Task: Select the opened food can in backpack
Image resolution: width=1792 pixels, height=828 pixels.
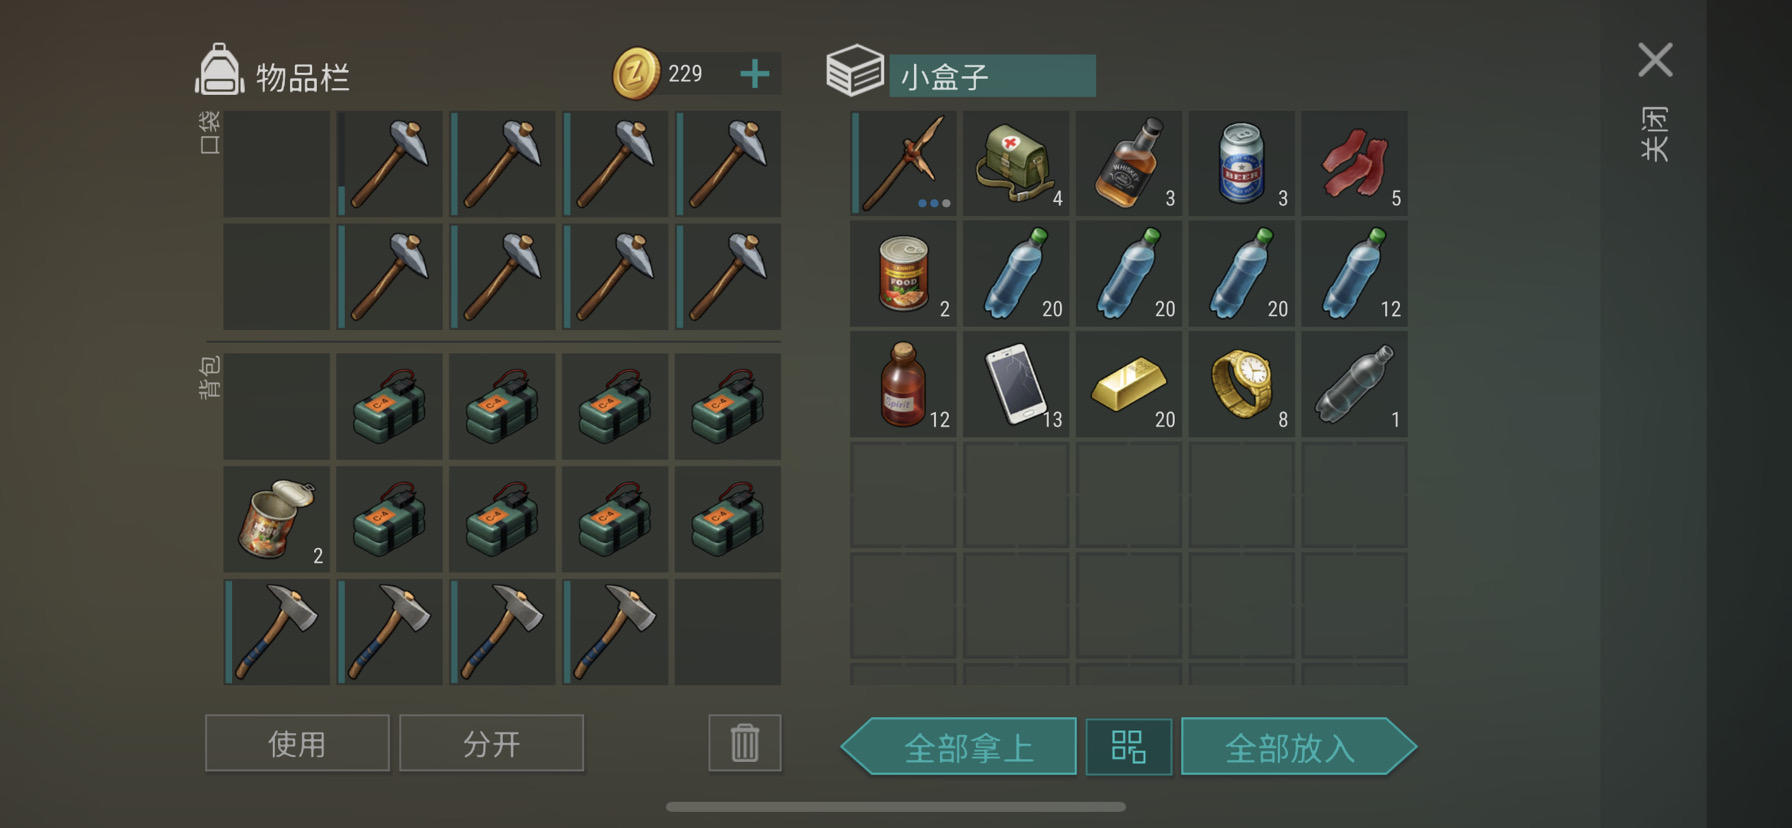Action: pyautogui.click(x=277, y=519)
